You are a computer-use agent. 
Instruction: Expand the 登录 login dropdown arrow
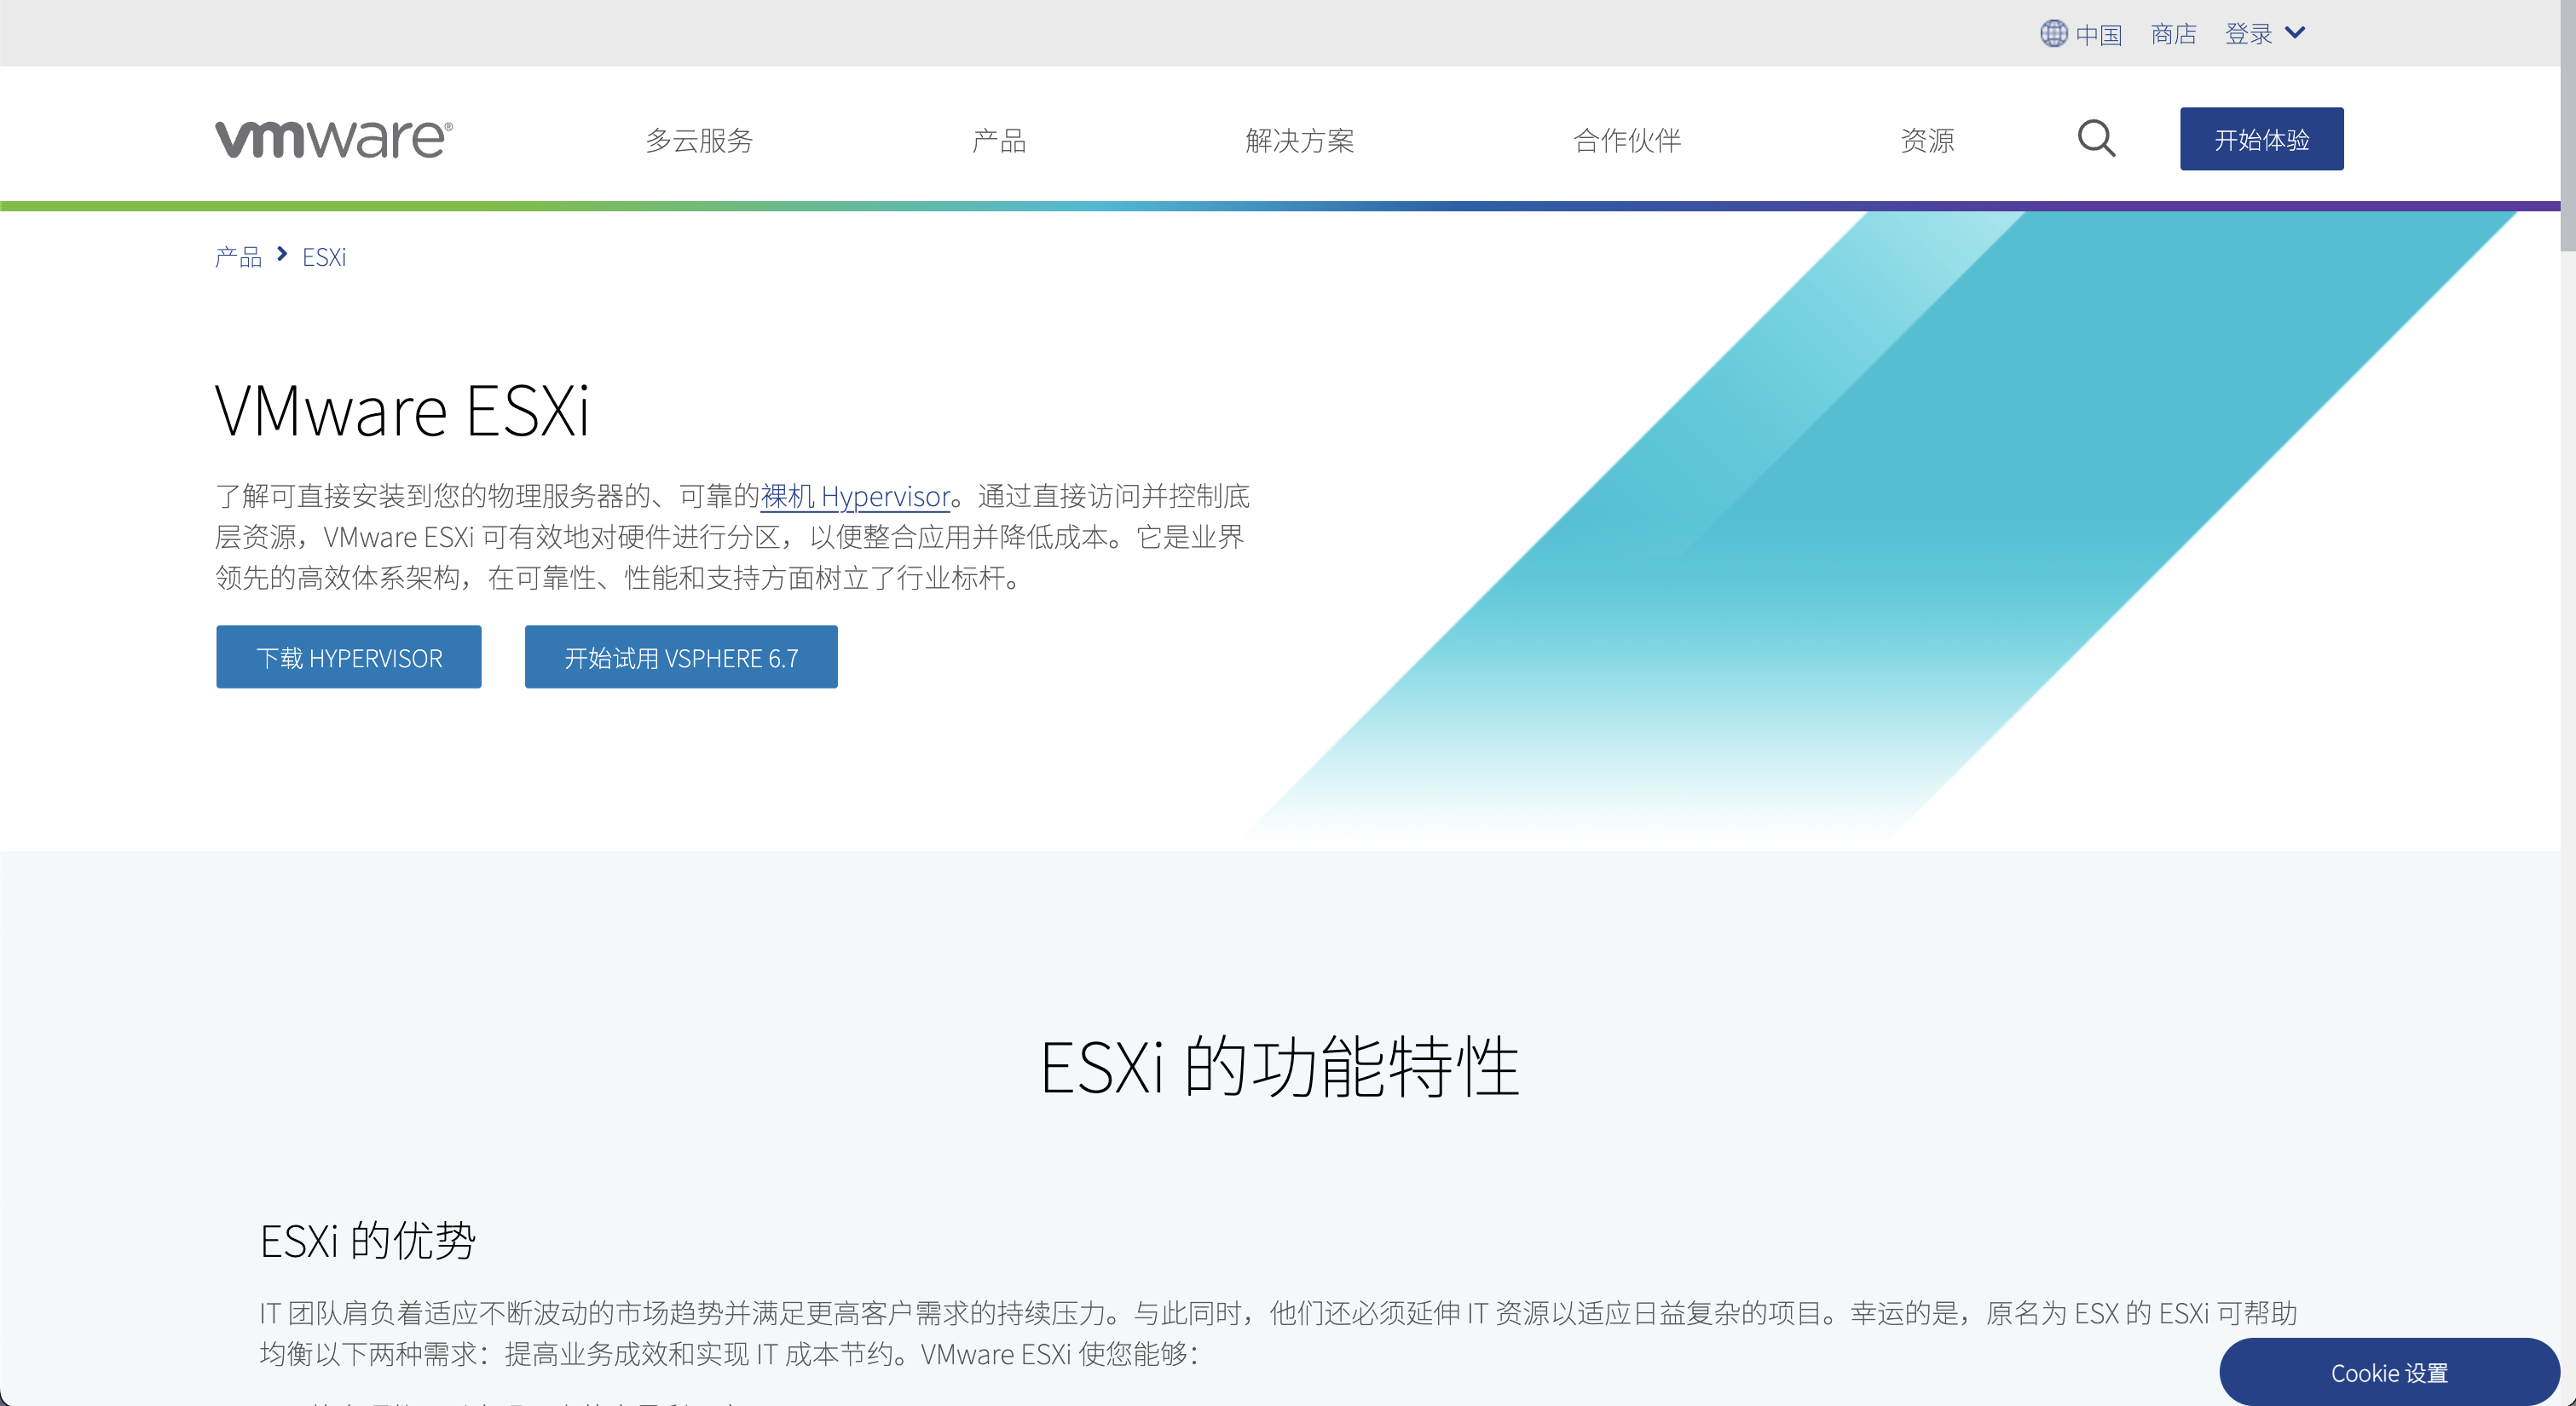click(x=2296, y=33)
